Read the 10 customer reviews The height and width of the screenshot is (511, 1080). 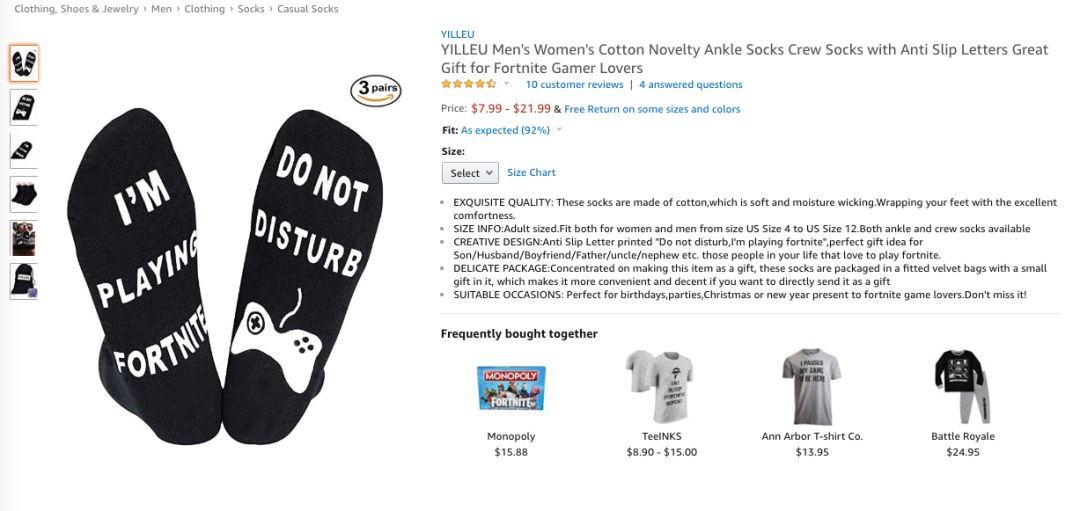pyautogui.click(x=574, y=85)
